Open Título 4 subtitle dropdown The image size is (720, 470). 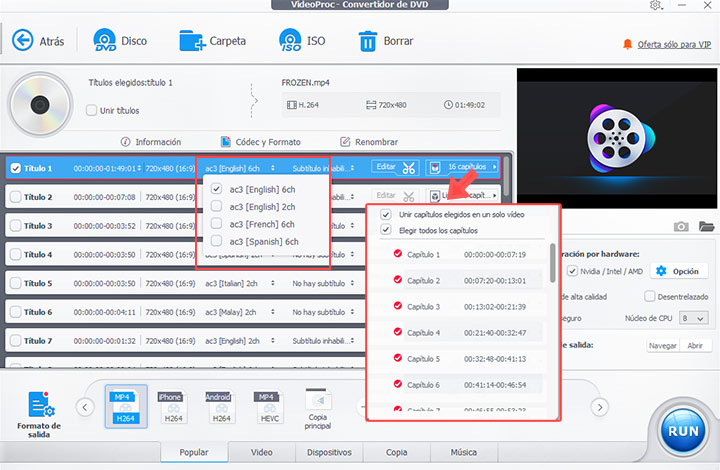point(352,254)
